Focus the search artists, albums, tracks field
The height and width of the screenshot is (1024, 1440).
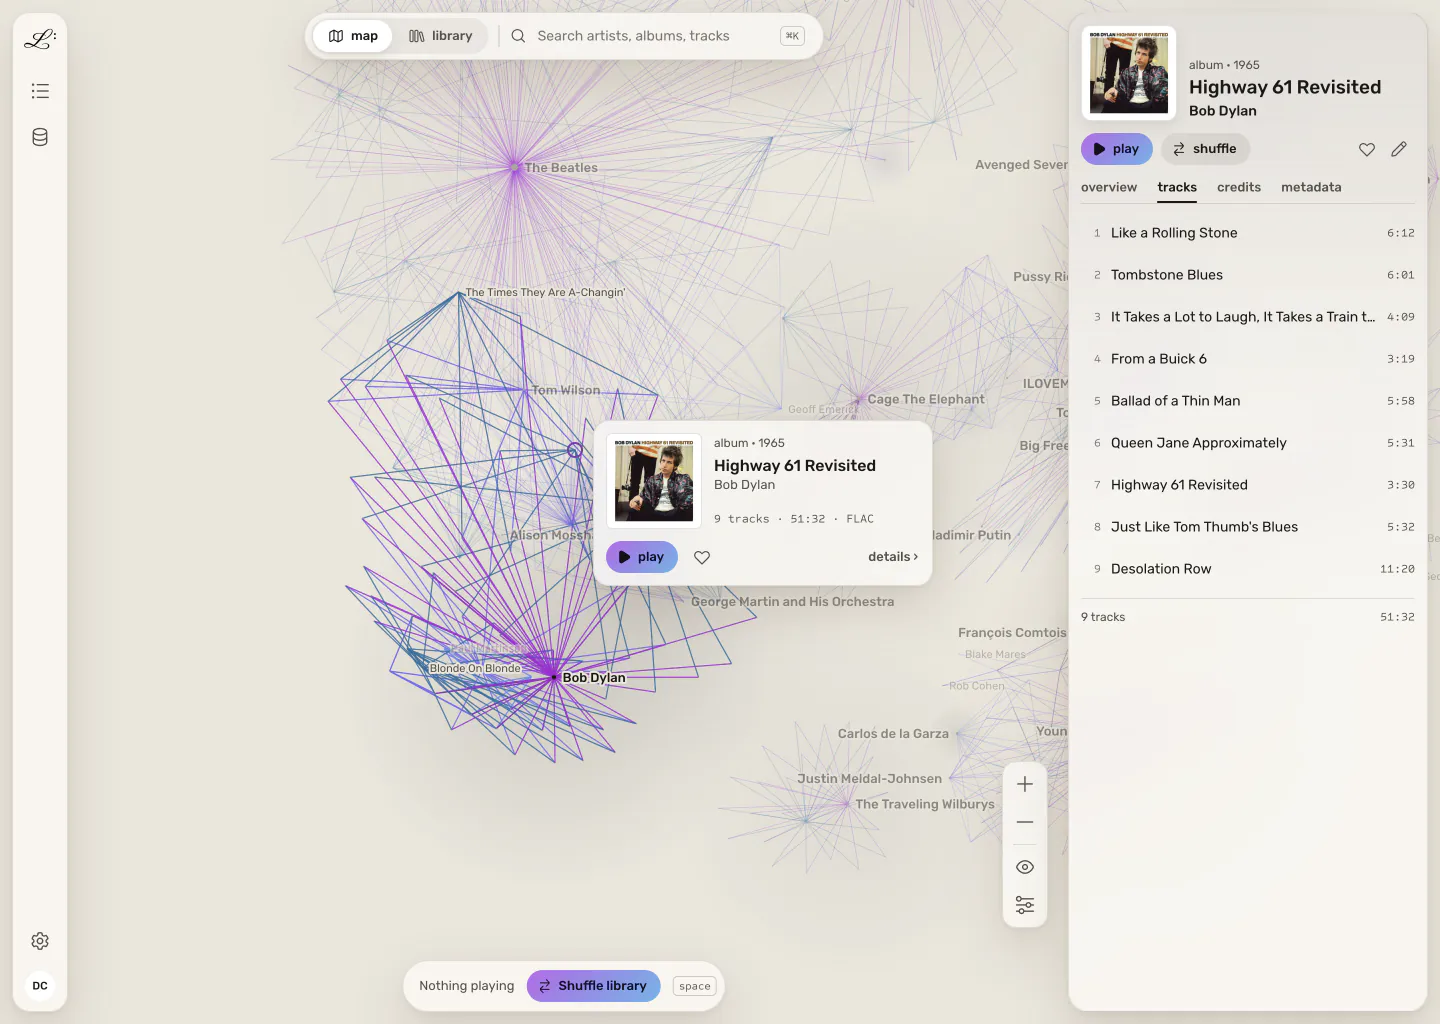[x=656, y=36]
